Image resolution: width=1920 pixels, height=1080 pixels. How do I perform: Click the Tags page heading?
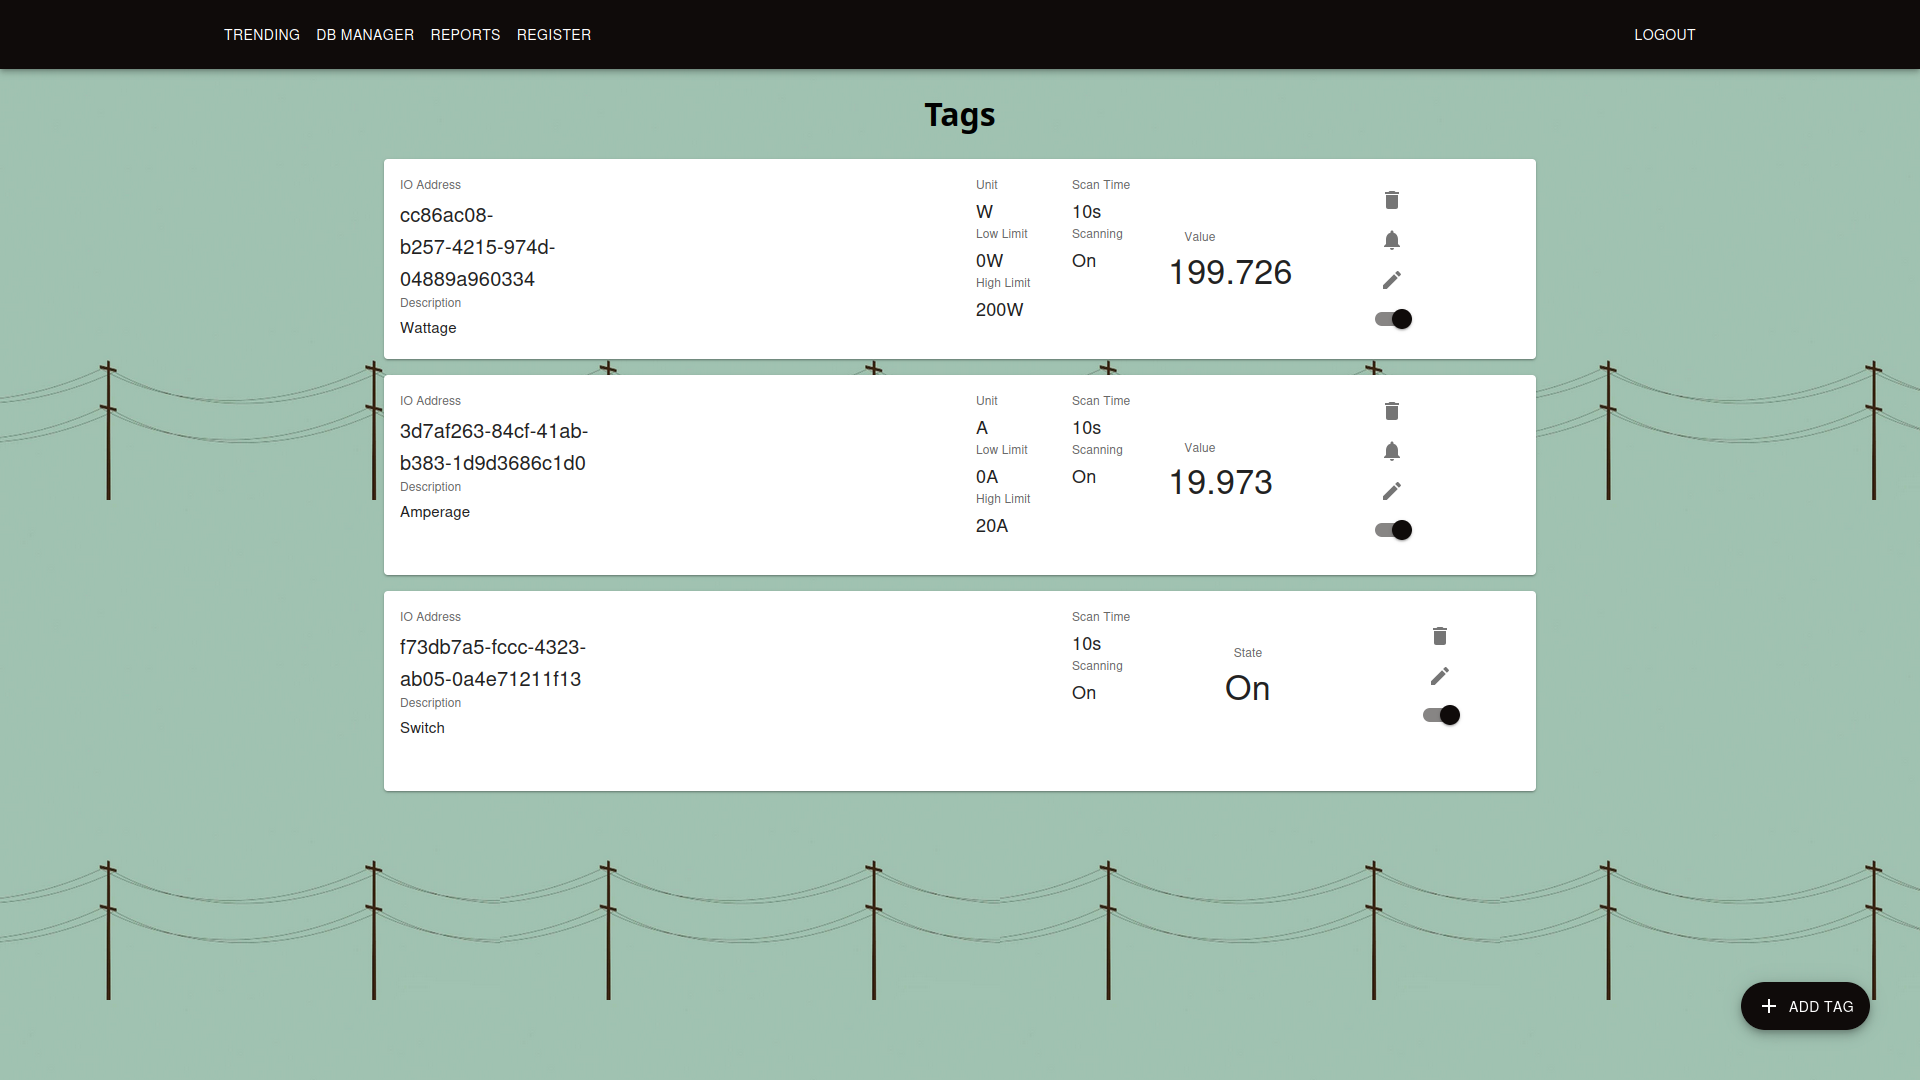tap(960, 115)
